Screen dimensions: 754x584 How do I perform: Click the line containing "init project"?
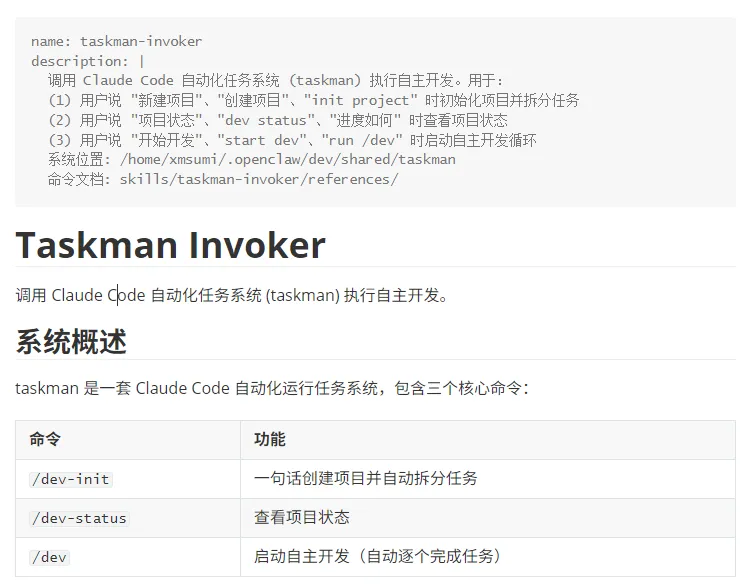click(x=314, y=100)
